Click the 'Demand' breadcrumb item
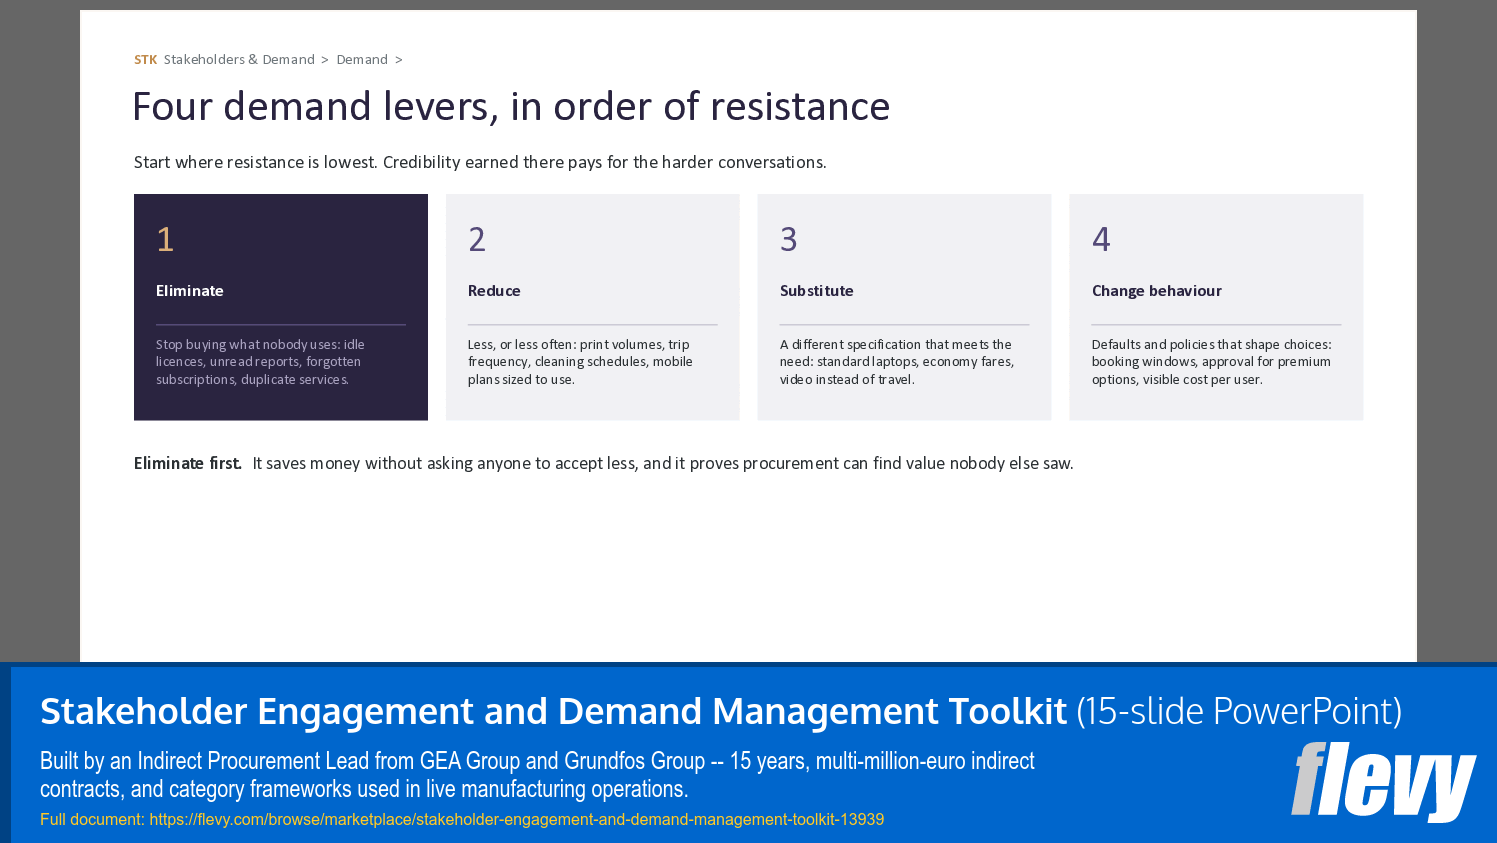The image size is (1497, 843). 362,60
